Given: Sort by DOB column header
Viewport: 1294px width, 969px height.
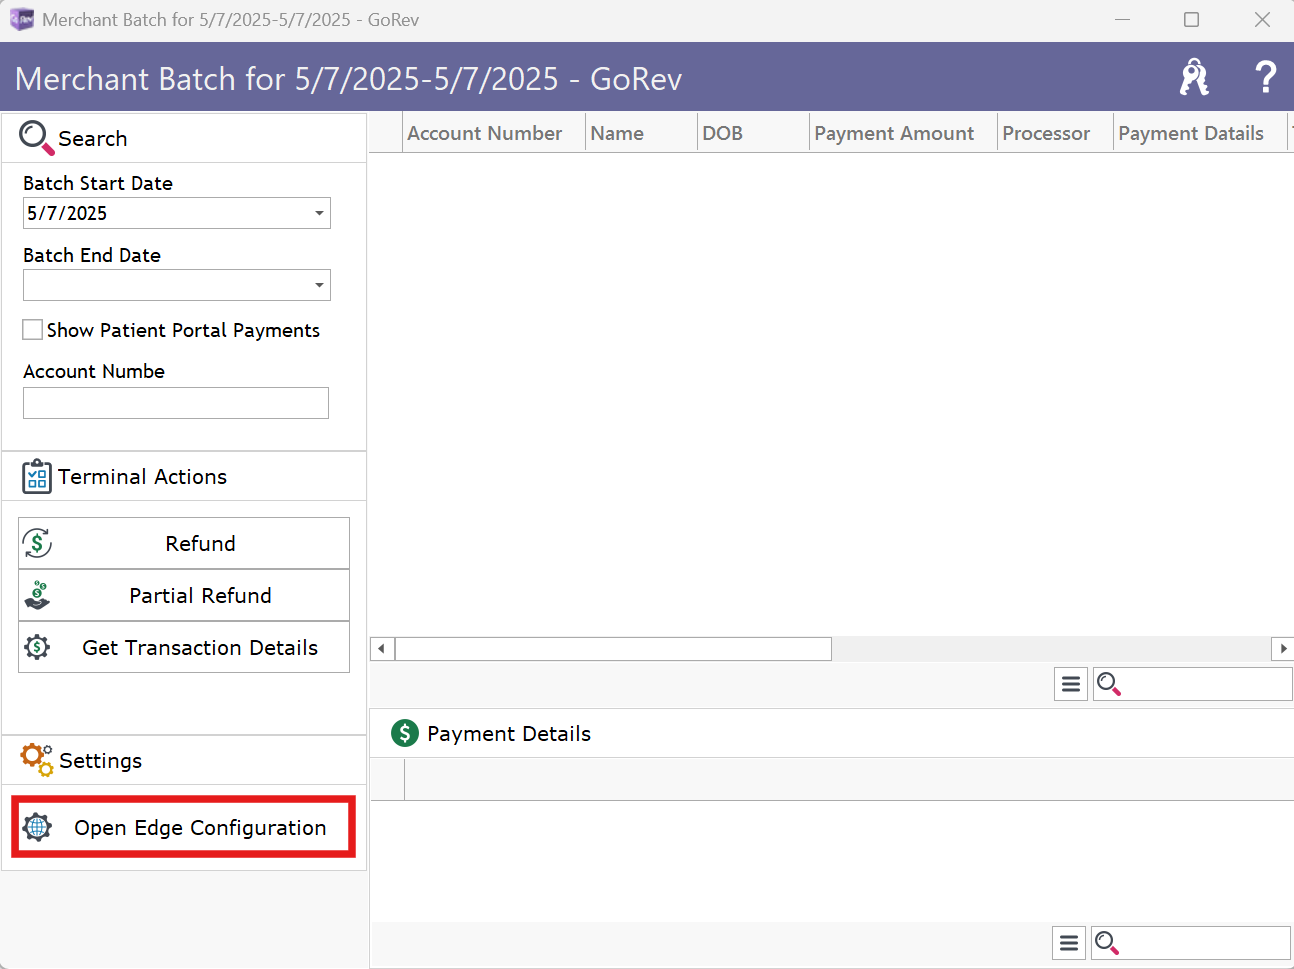Looking at the screenshot, I should point(753,133).
